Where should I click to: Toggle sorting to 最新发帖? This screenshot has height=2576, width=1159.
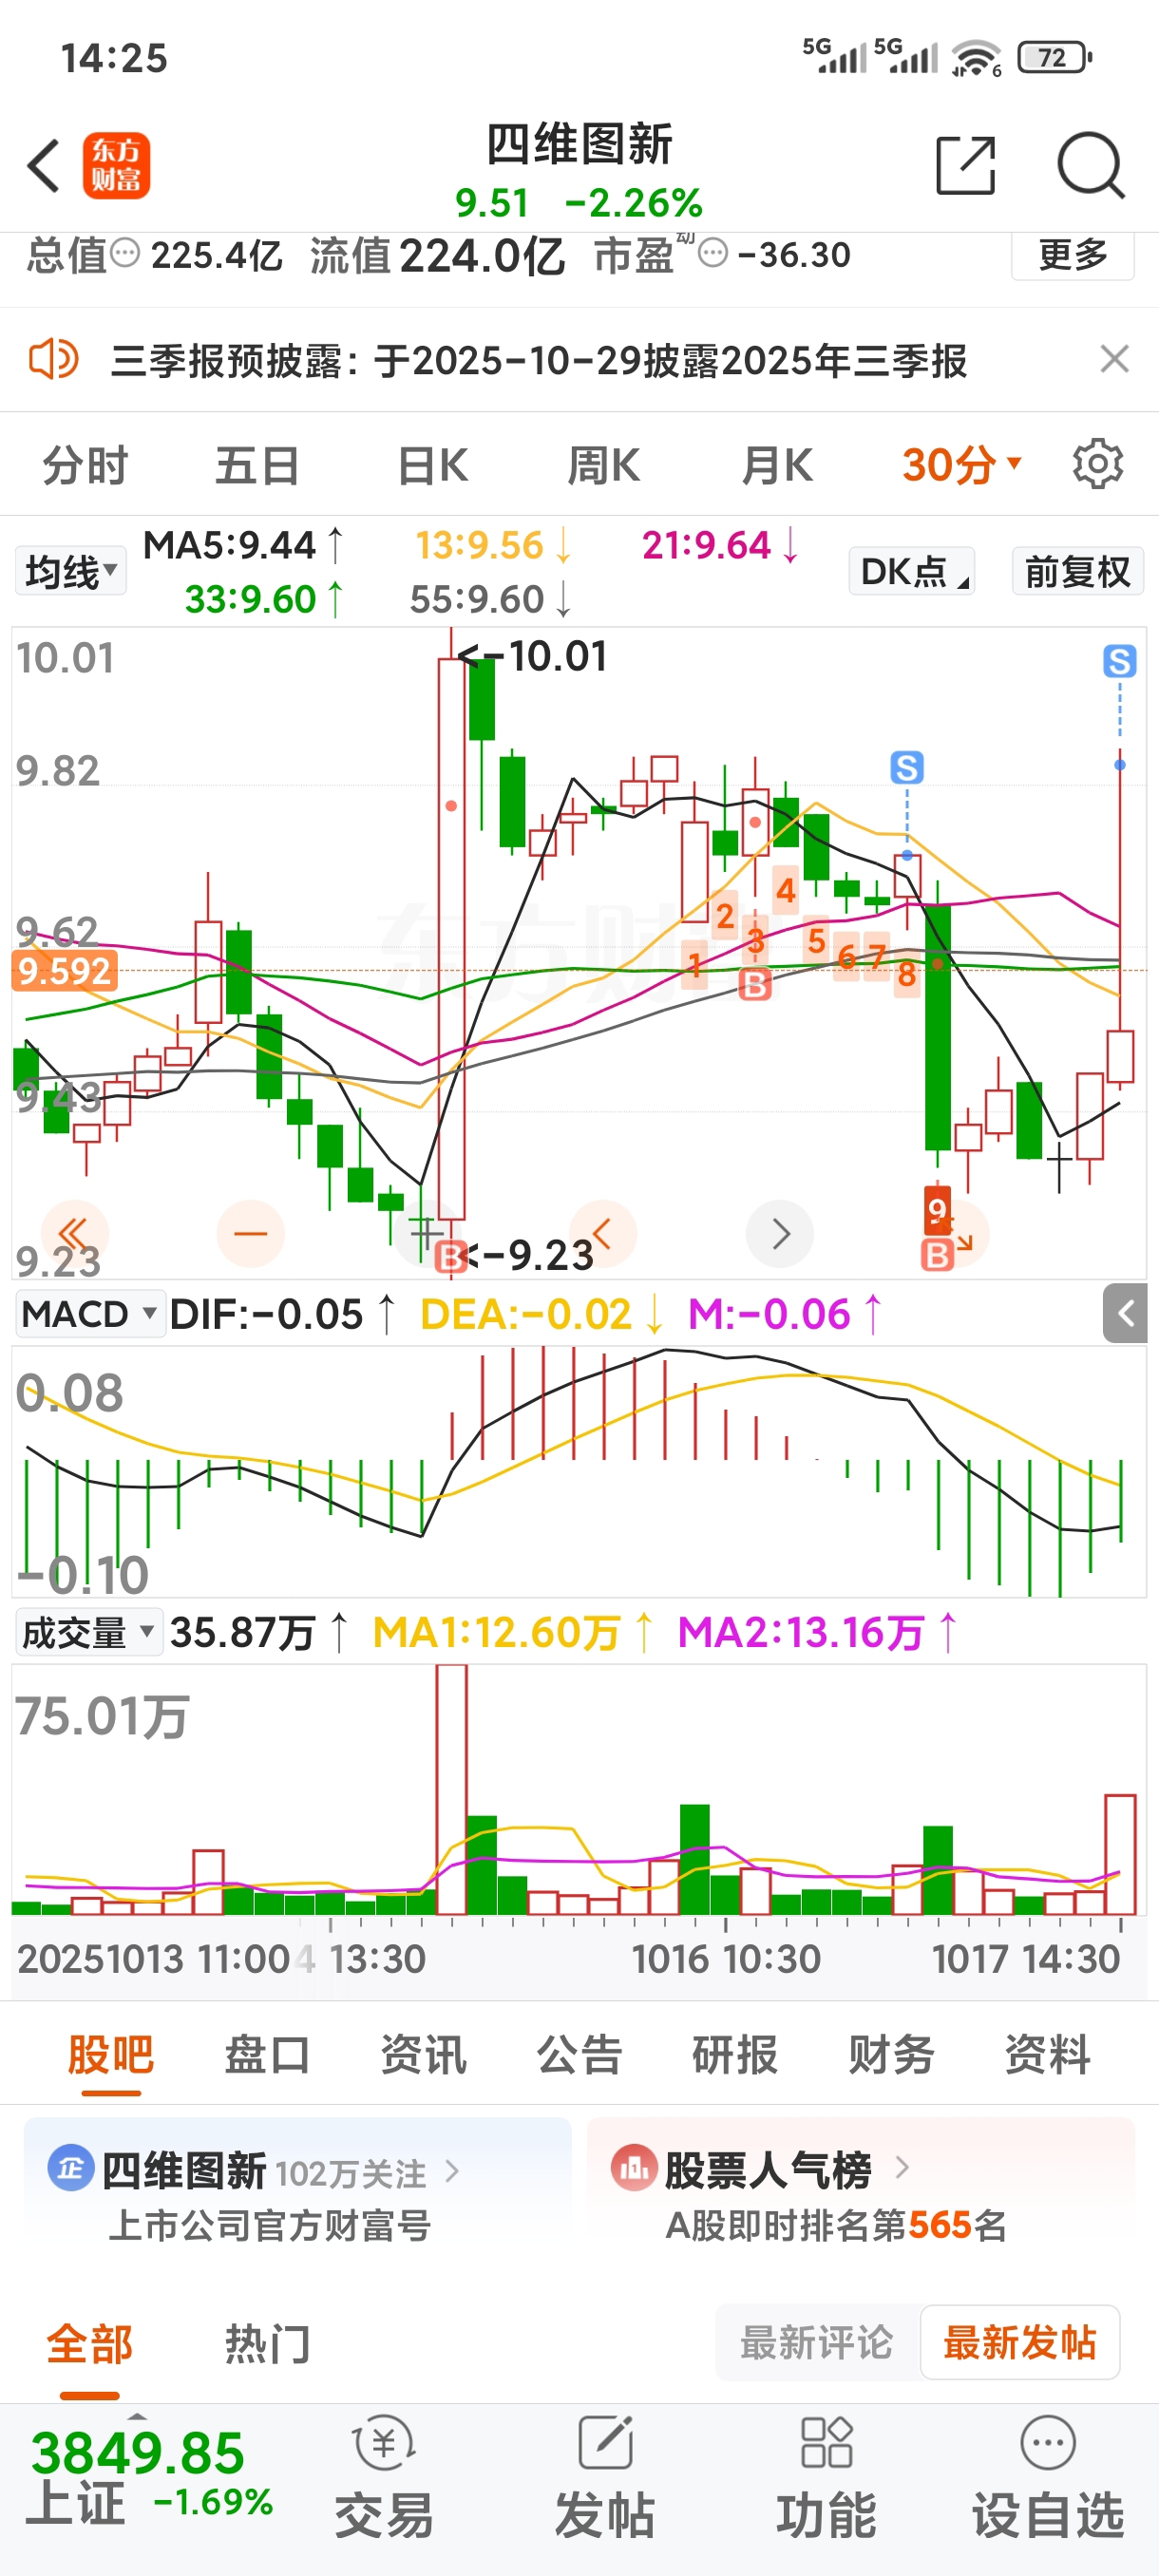pos(1020,2342)
